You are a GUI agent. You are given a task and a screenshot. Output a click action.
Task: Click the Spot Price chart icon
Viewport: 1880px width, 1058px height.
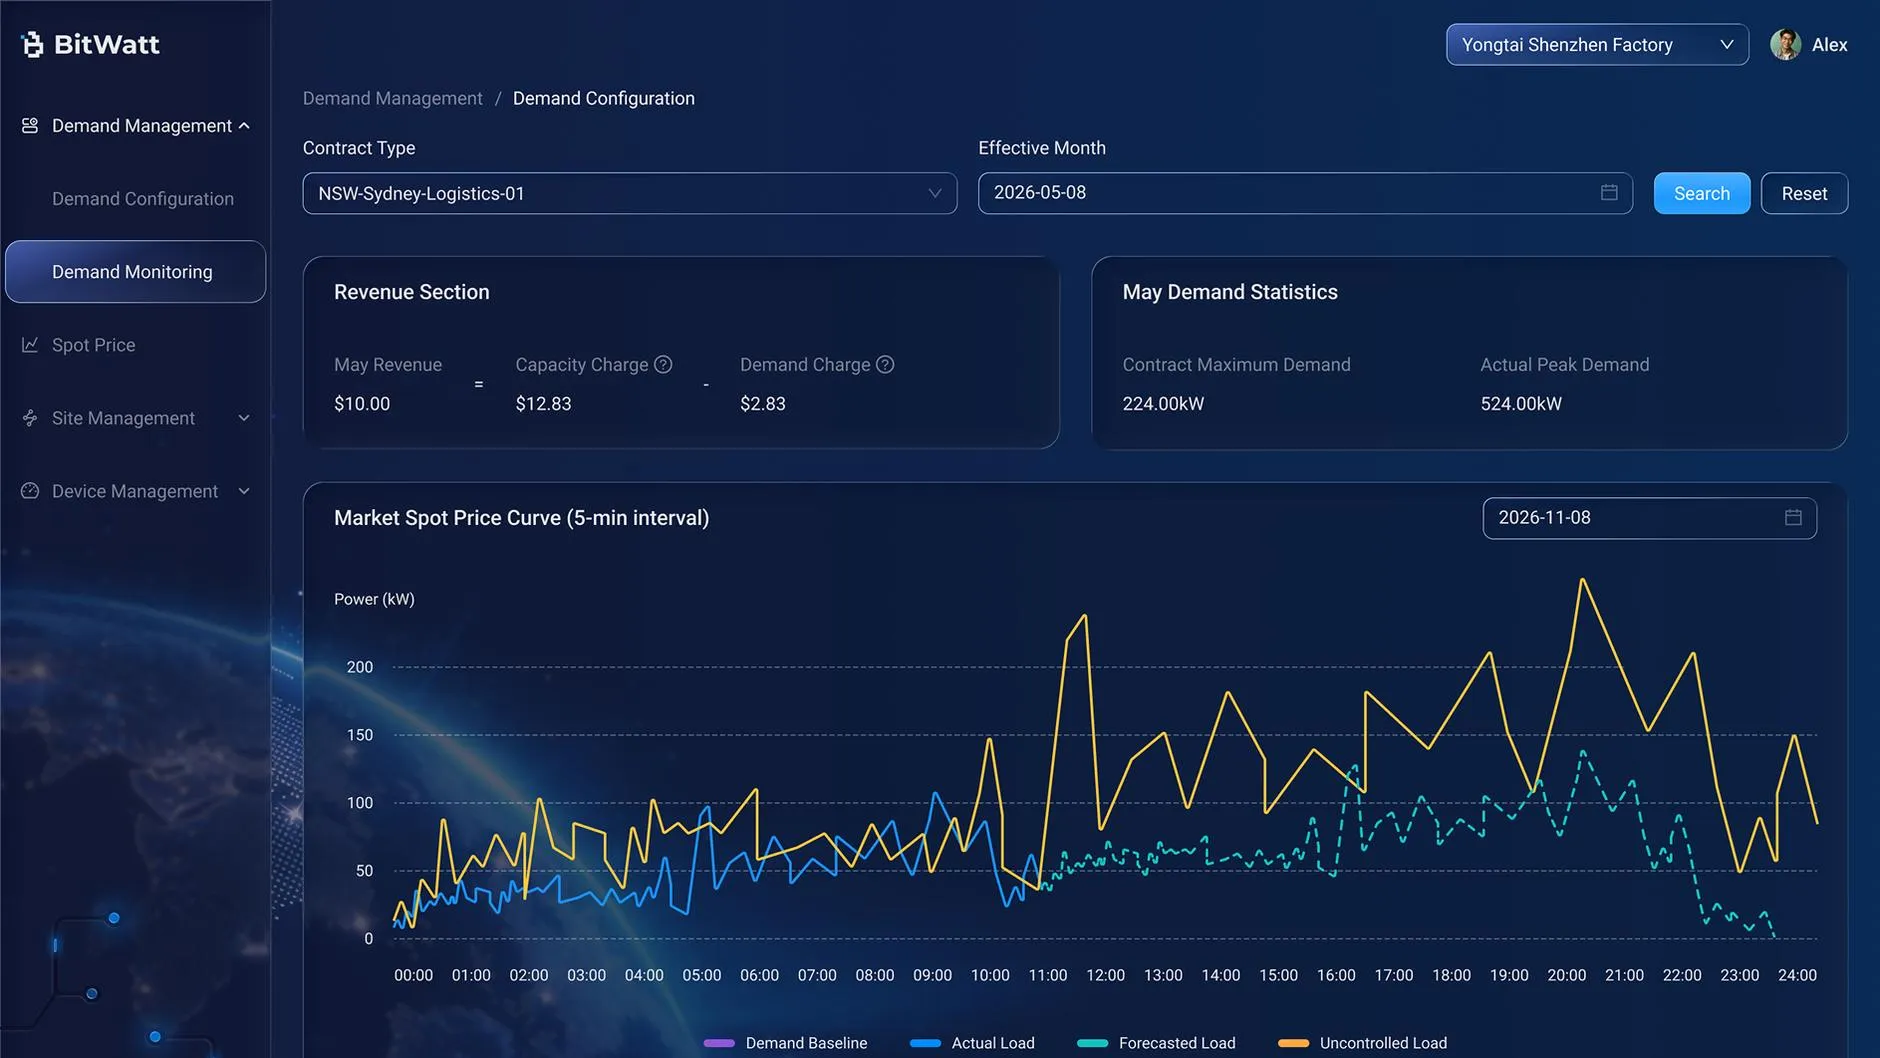pyautogui.click(x=30, y=344)
